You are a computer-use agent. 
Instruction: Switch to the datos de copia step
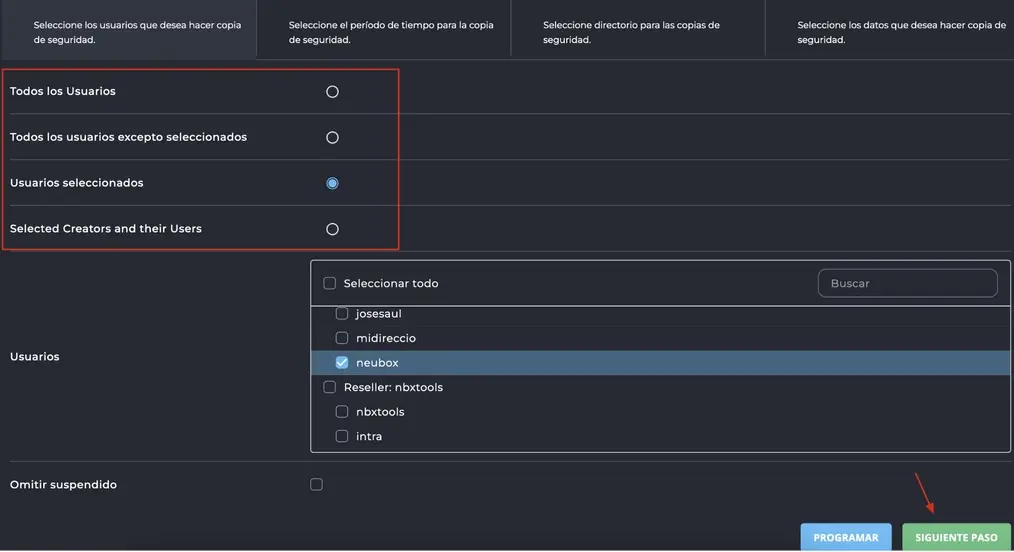(x=890, y=30)
